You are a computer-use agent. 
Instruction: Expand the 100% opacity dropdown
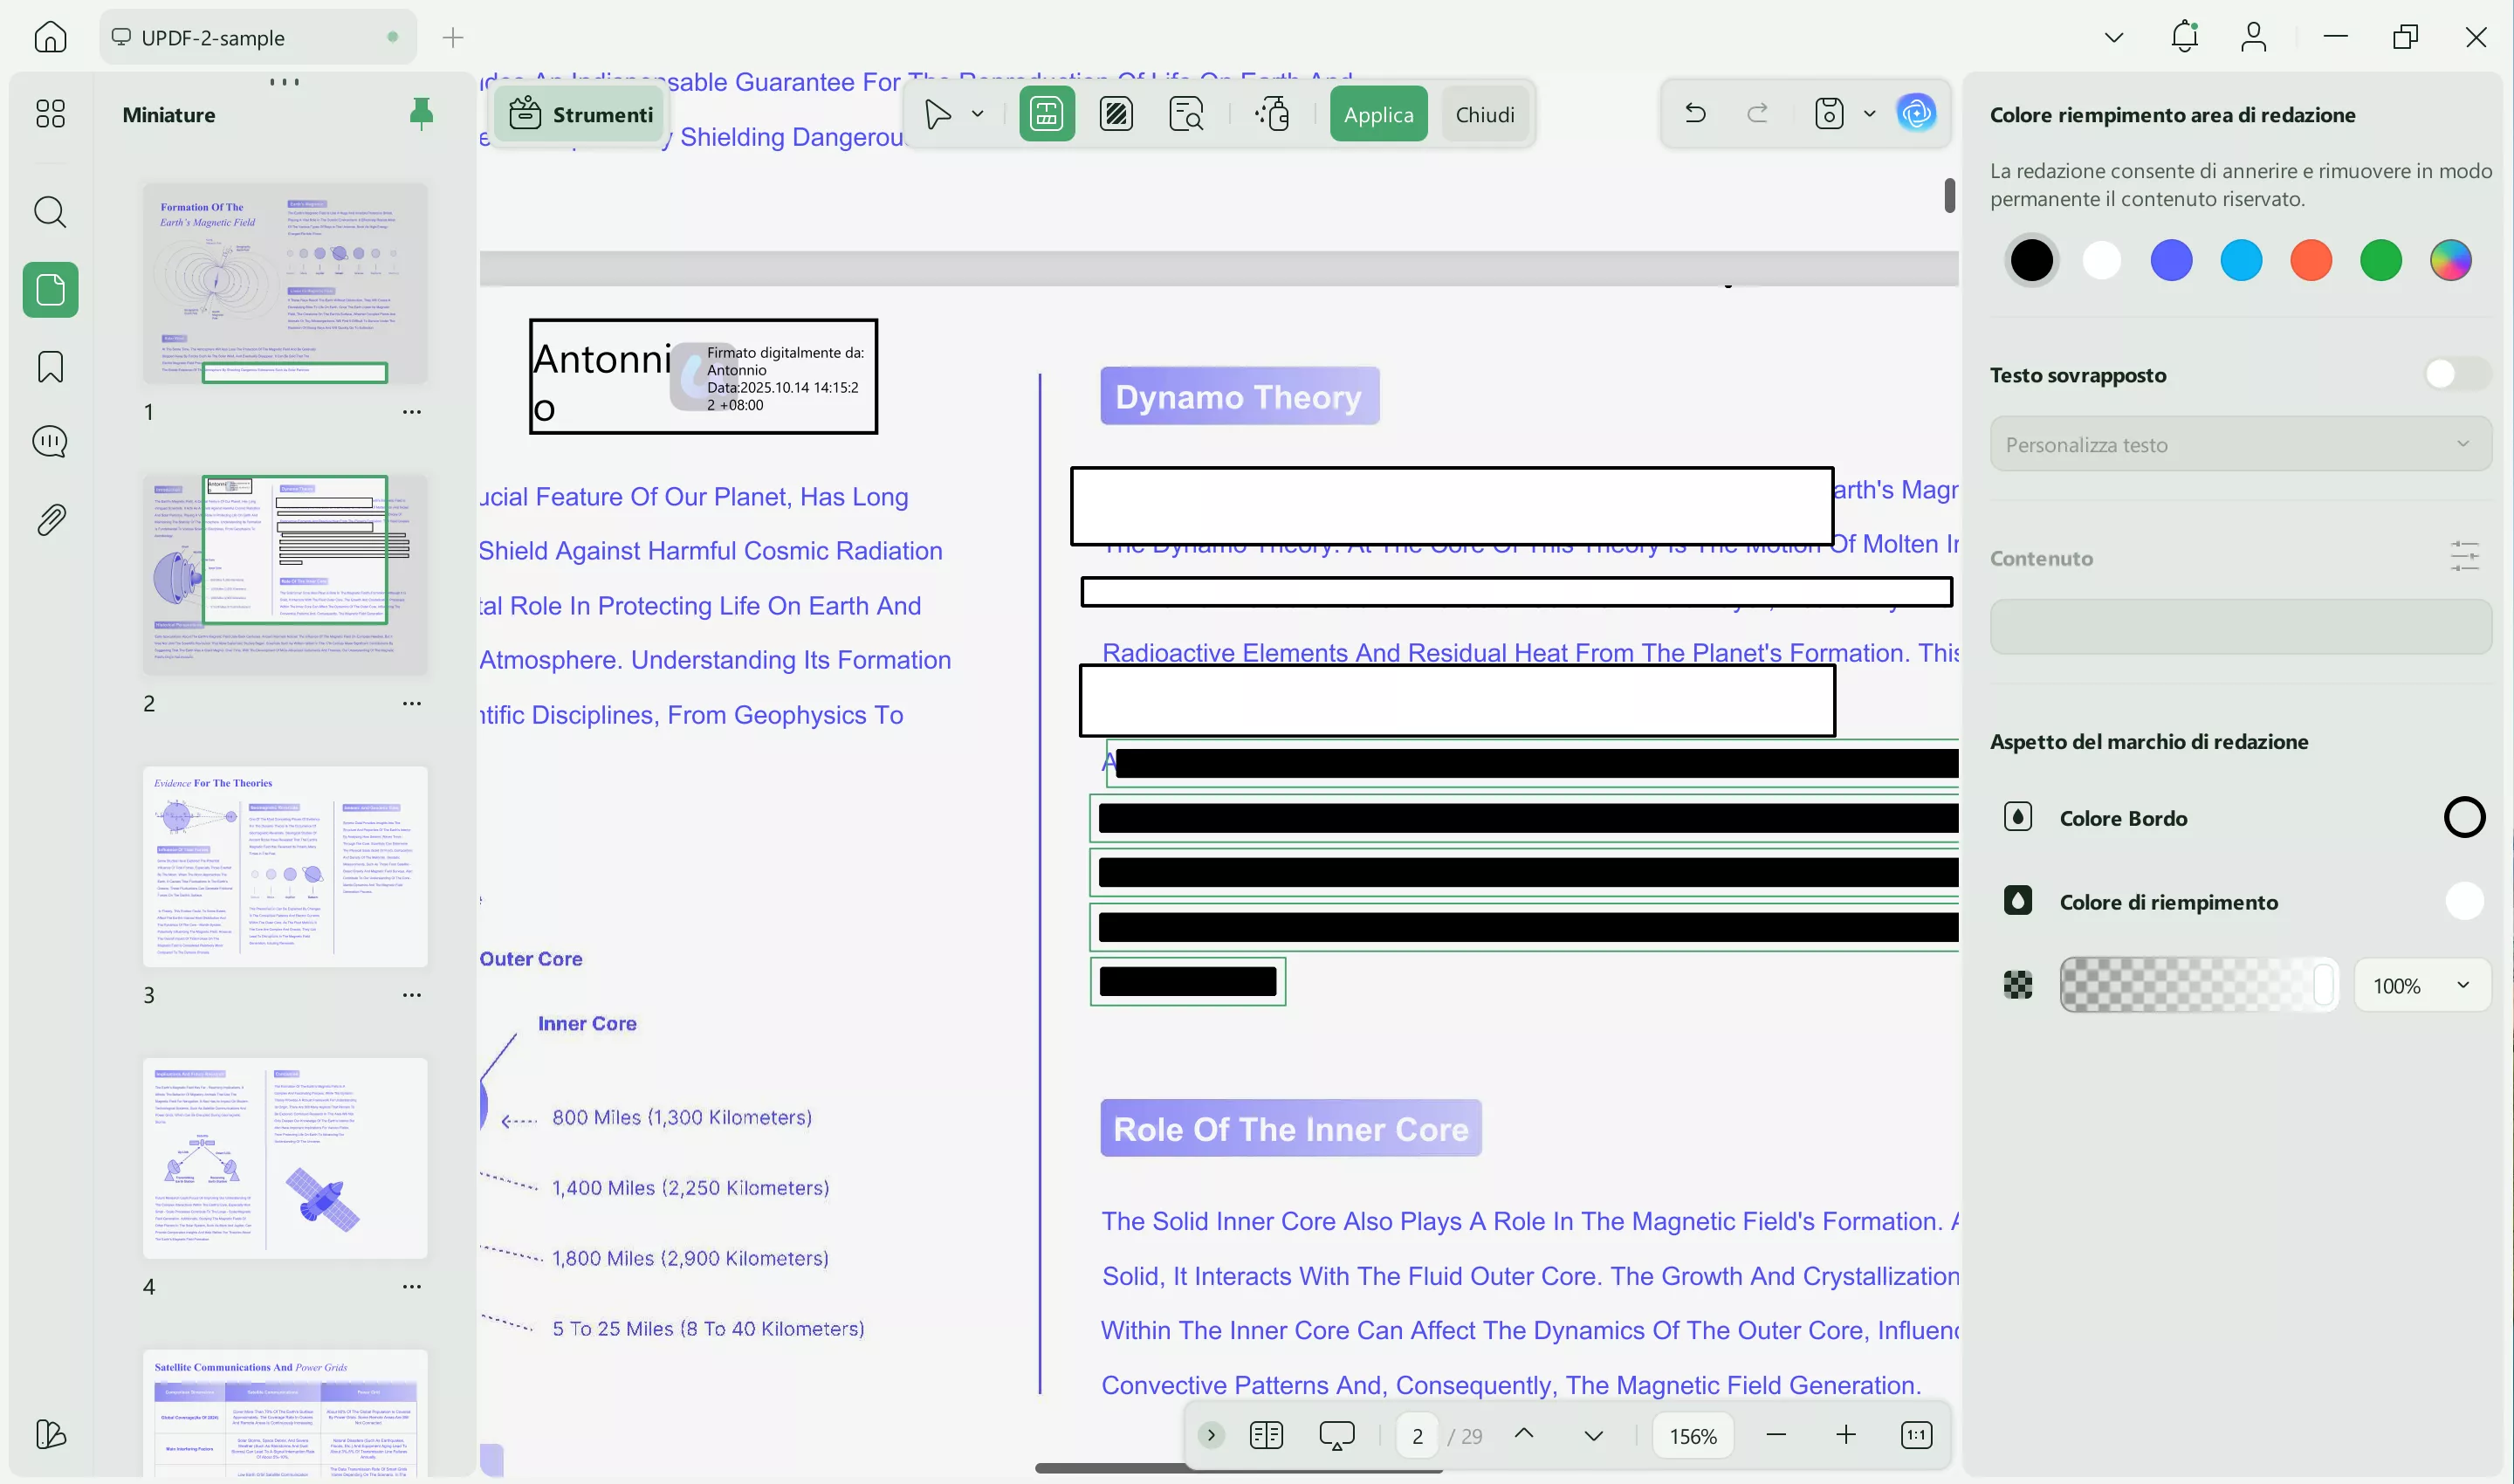tap(2421, 986)
